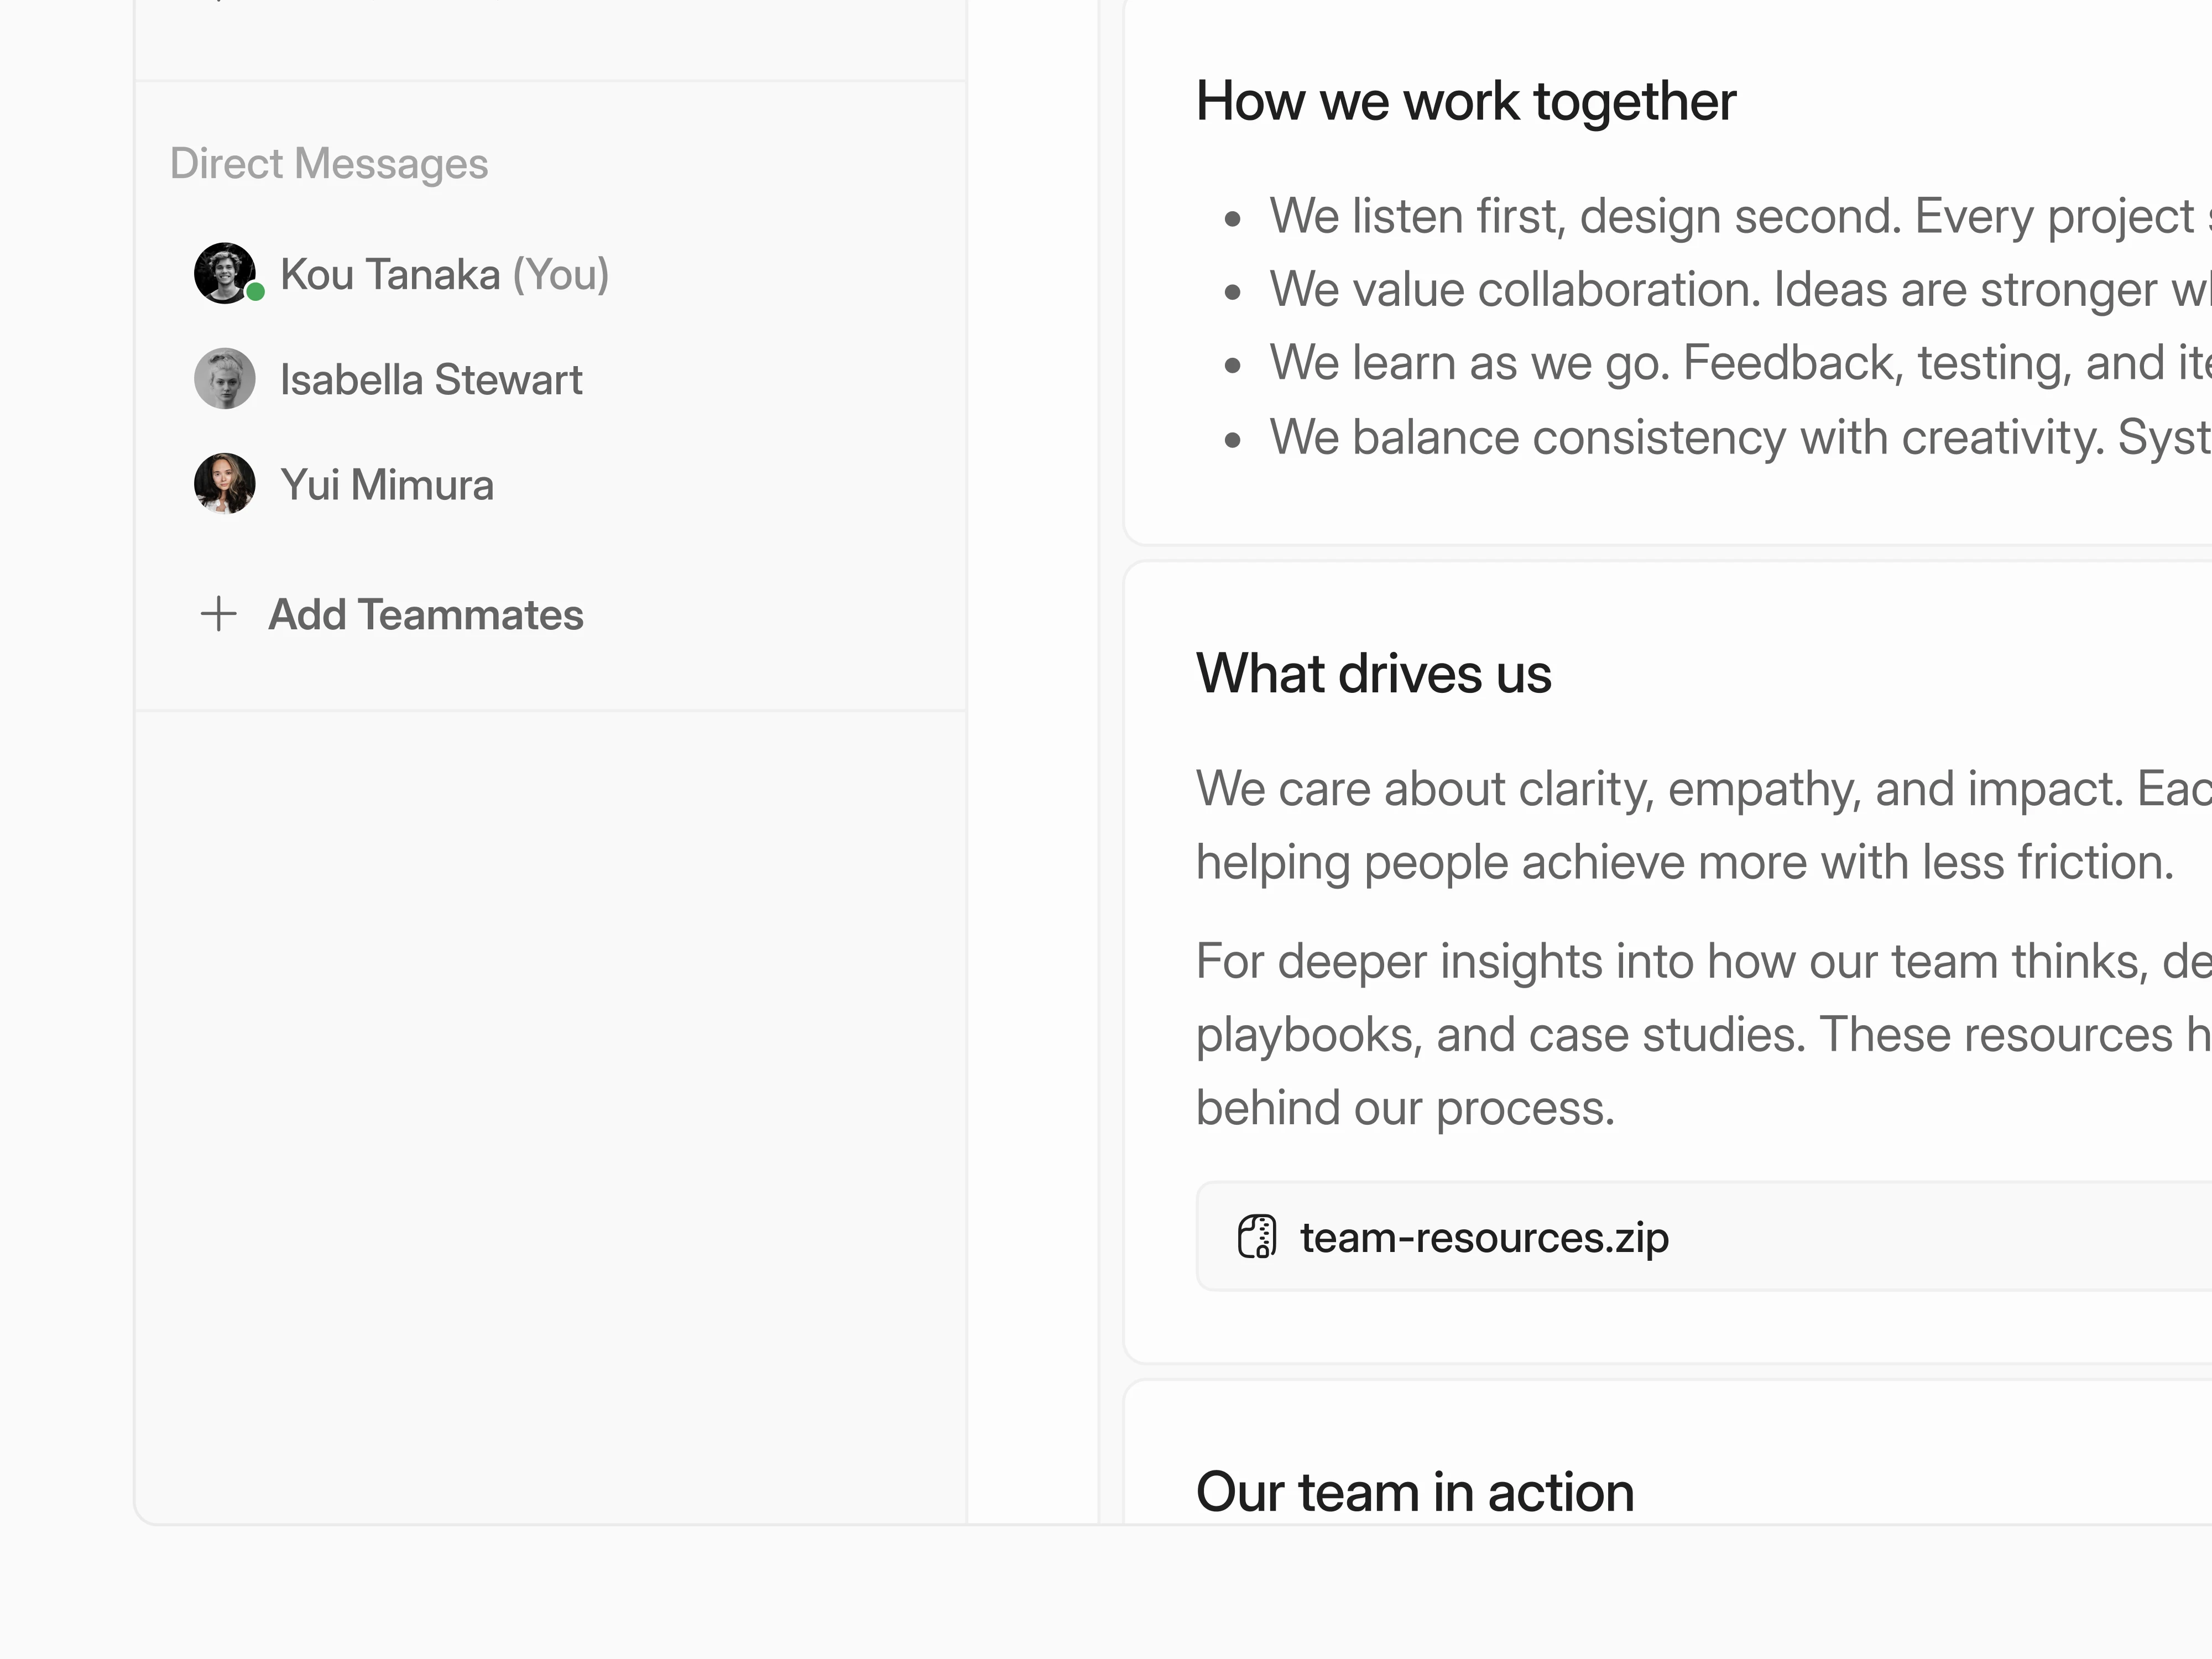Click the Add Teammates label
2212x1659 pixels.
pos(426,615)
